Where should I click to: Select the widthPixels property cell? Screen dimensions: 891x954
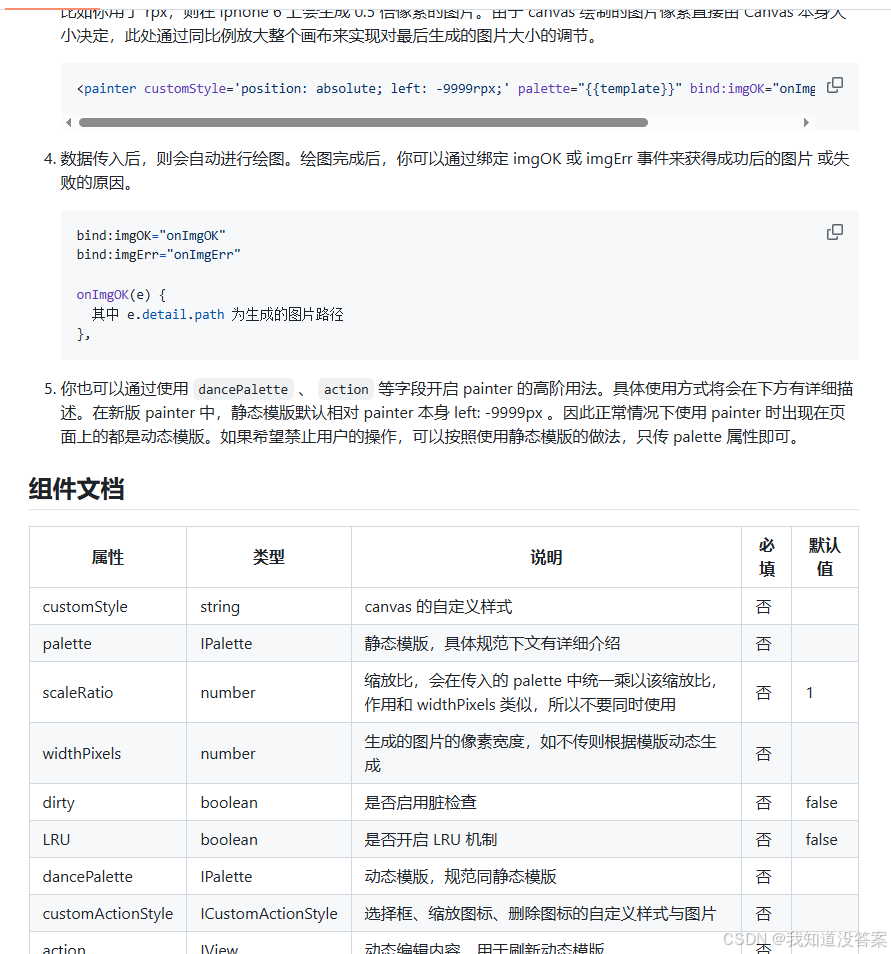point(108,753)
